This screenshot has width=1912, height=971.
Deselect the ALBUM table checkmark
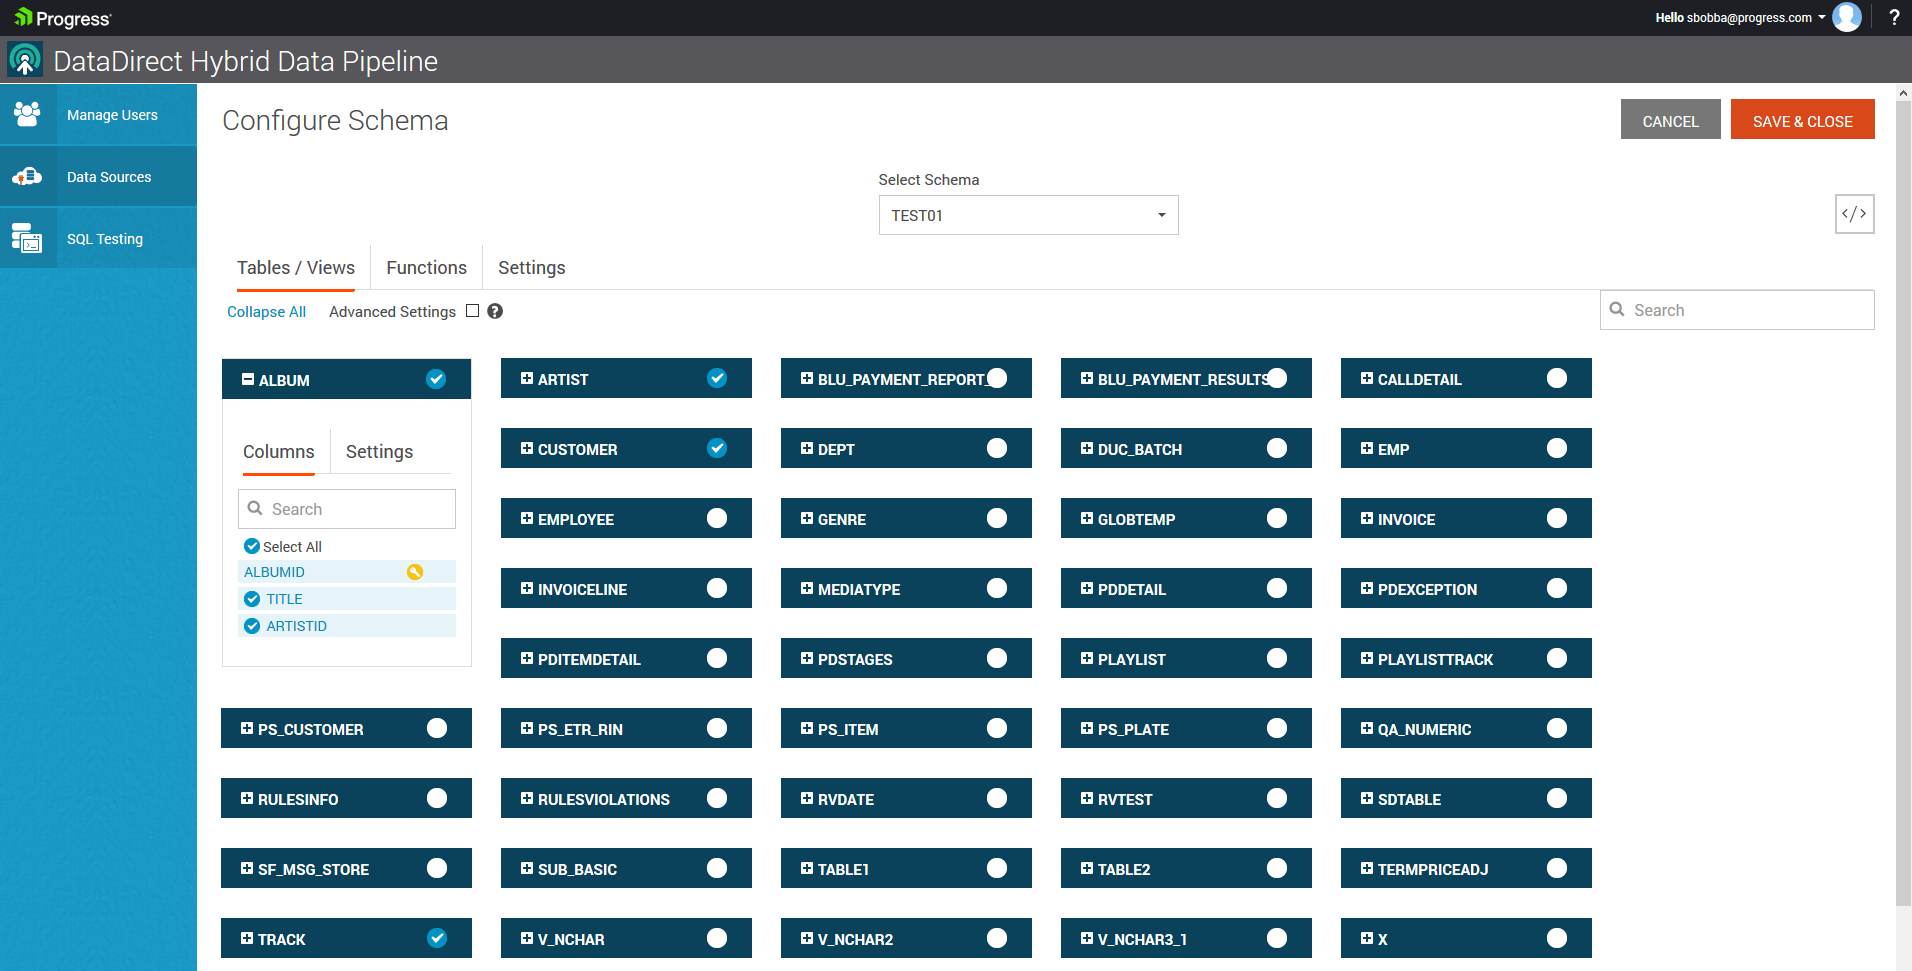tap(436, 379)
